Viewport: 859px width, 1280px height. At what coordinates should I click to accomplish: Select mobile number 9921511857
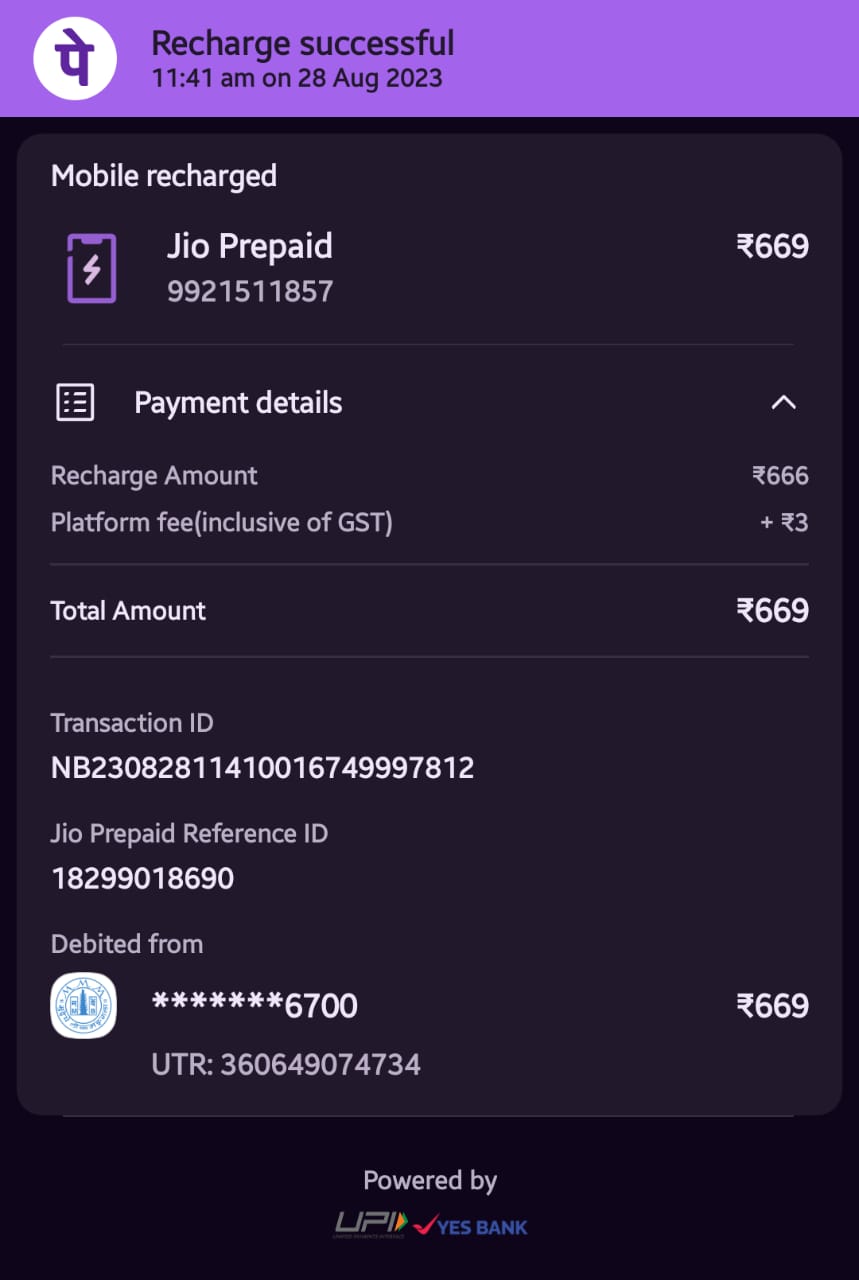pos(250,291)
